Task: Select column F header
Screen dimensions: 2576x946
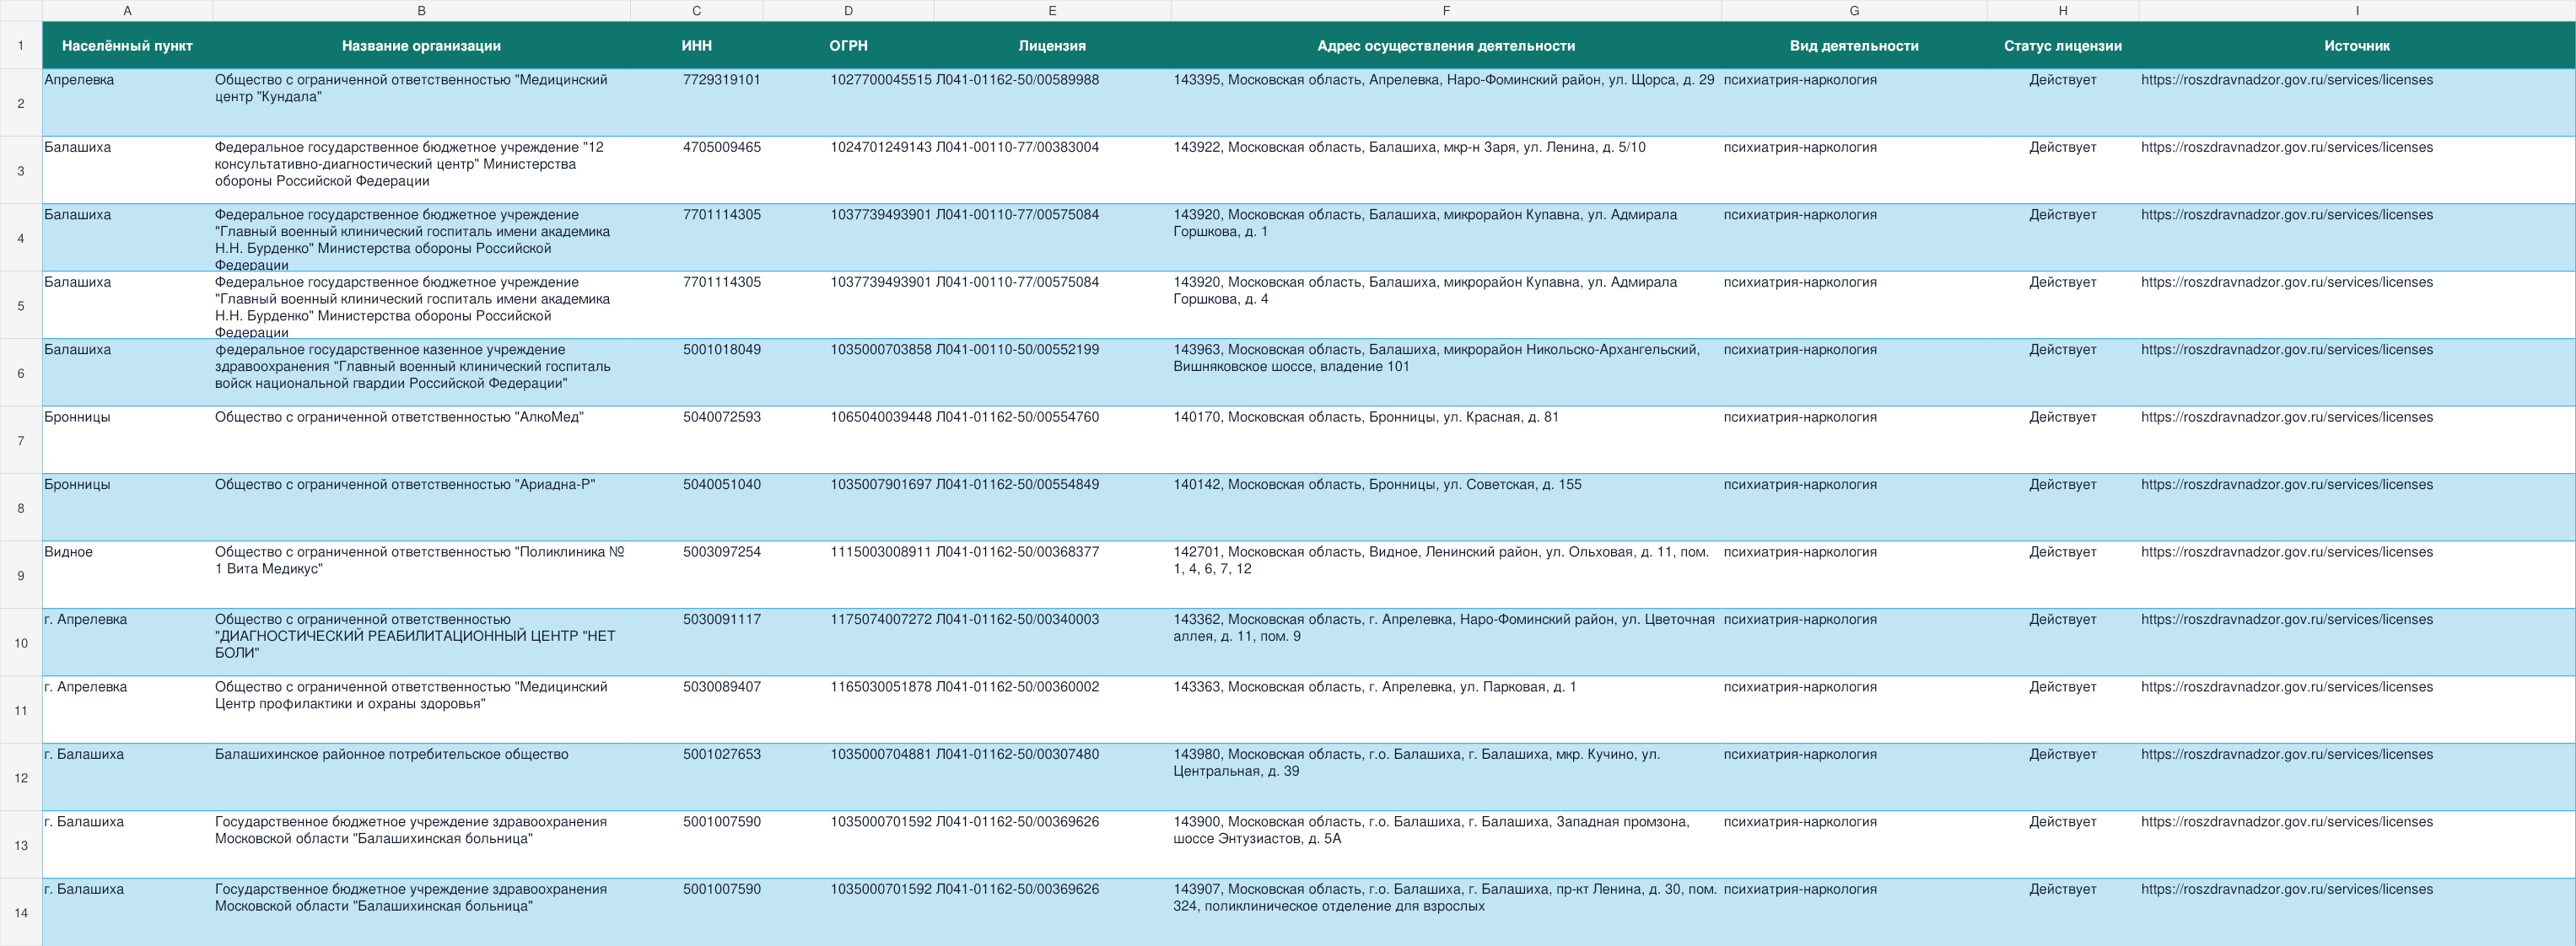Action: coord(1446,10)
